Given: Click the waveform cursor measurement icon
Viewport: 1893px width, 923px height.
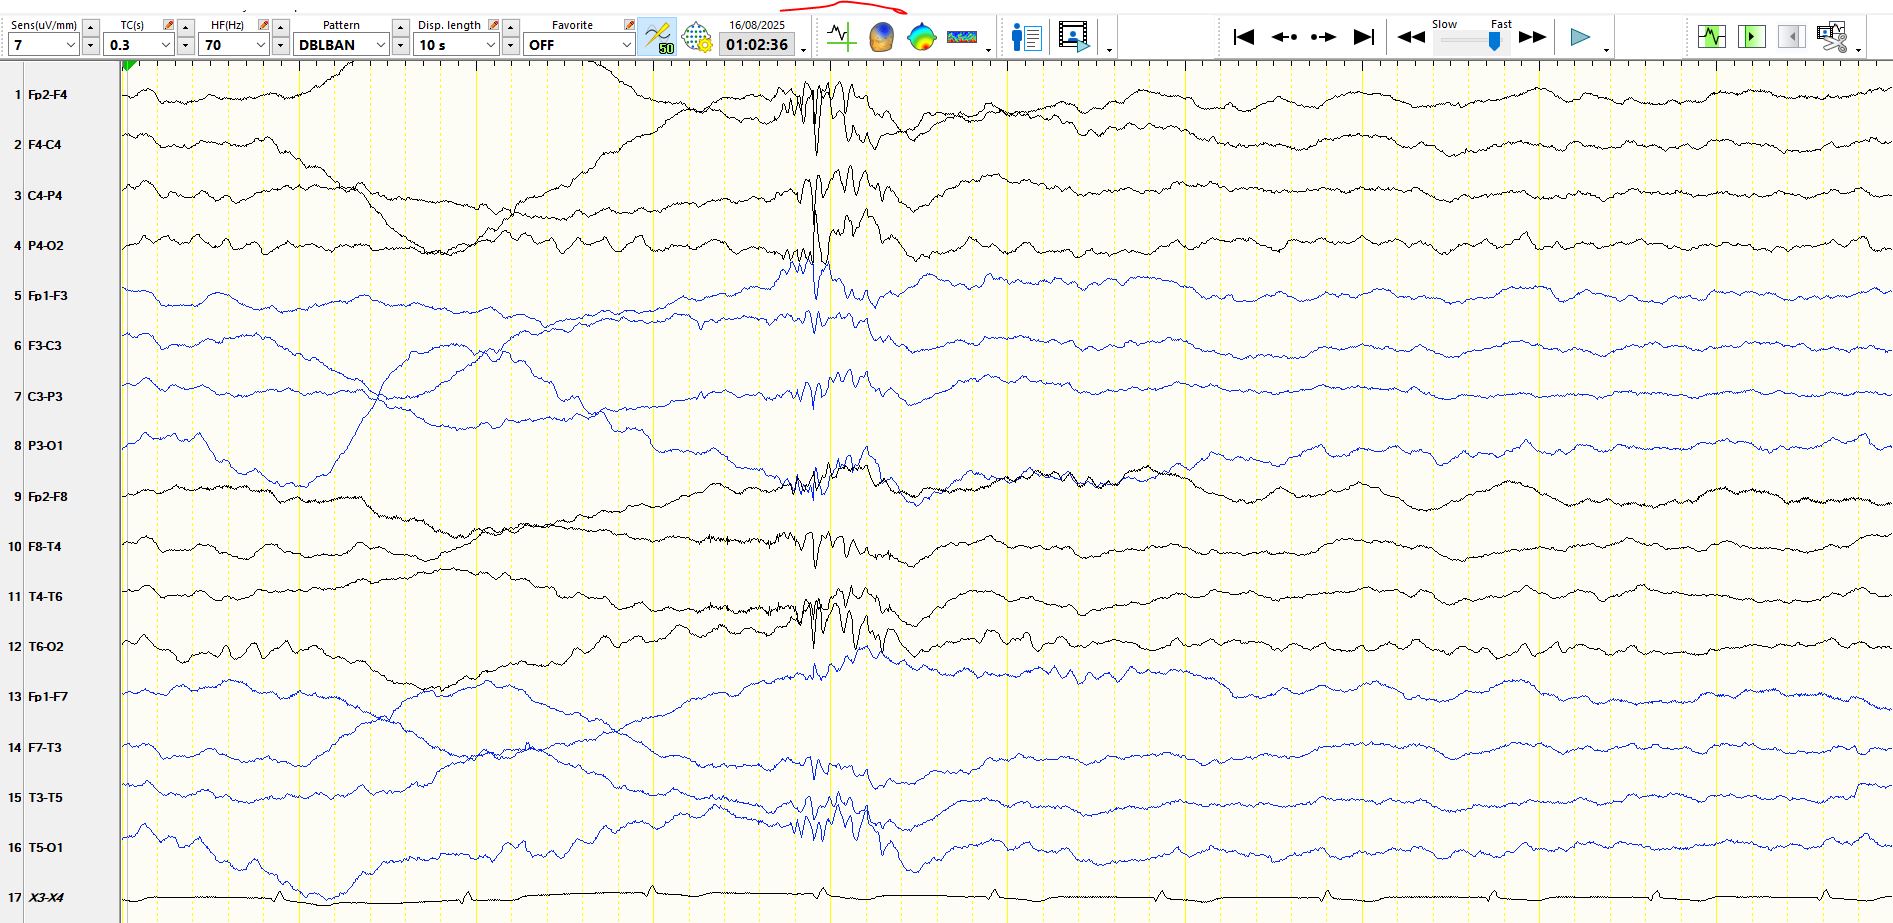Looking at the screenshot, I should (841, 38).
